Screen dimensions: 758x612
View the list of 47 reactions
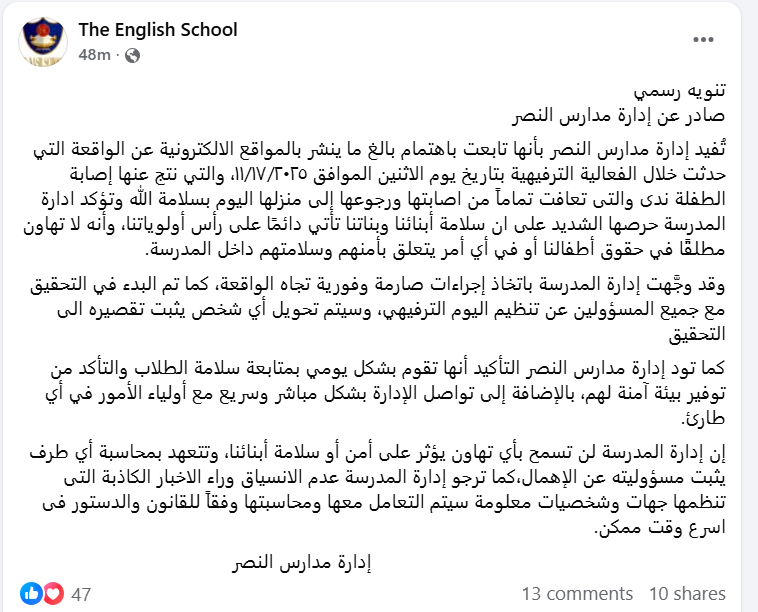coord(81,594)
